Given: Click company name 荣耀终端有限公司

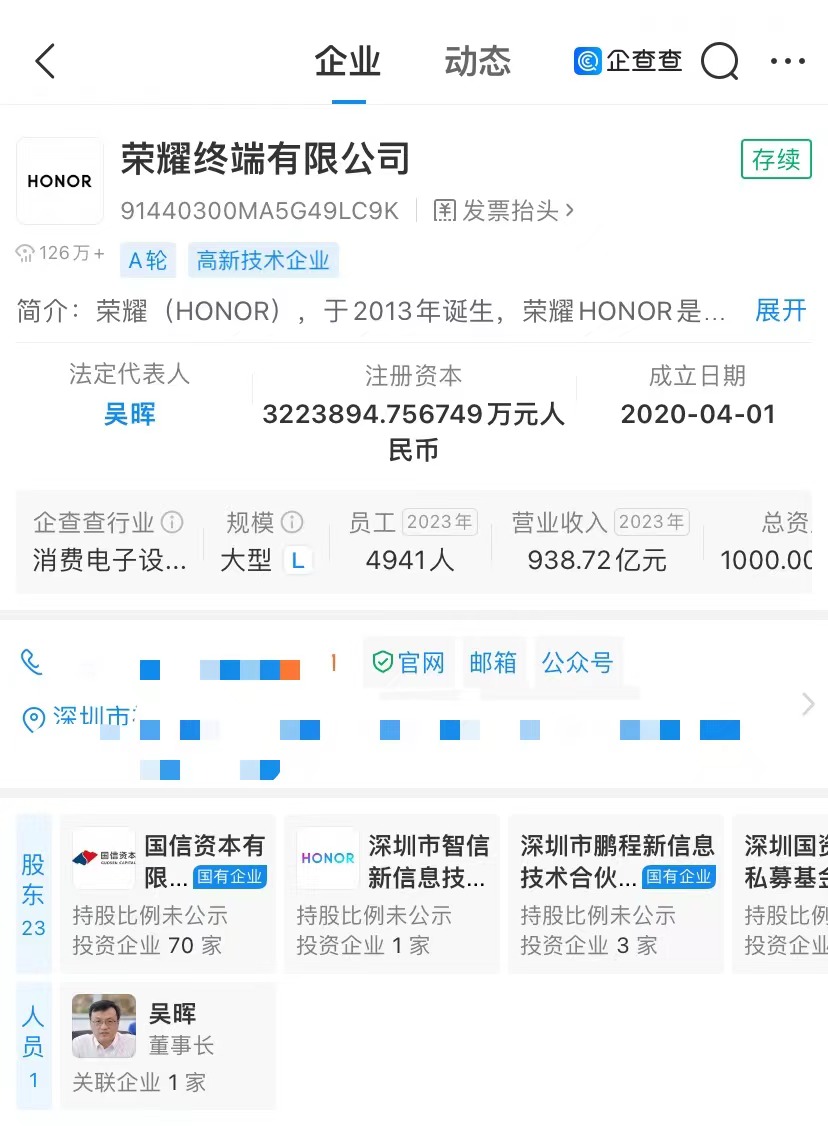Looking at the screenshot, I should click(x=266, y=159).
